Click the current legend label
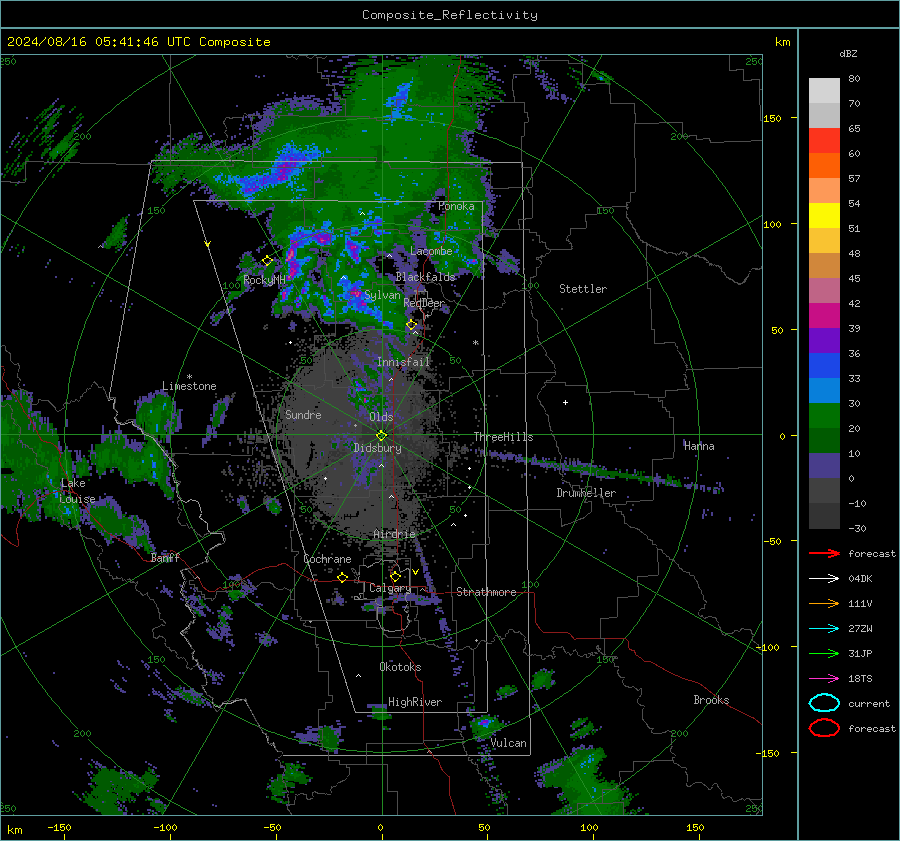This screenshot has height=841, width=900. click(869, 703)
